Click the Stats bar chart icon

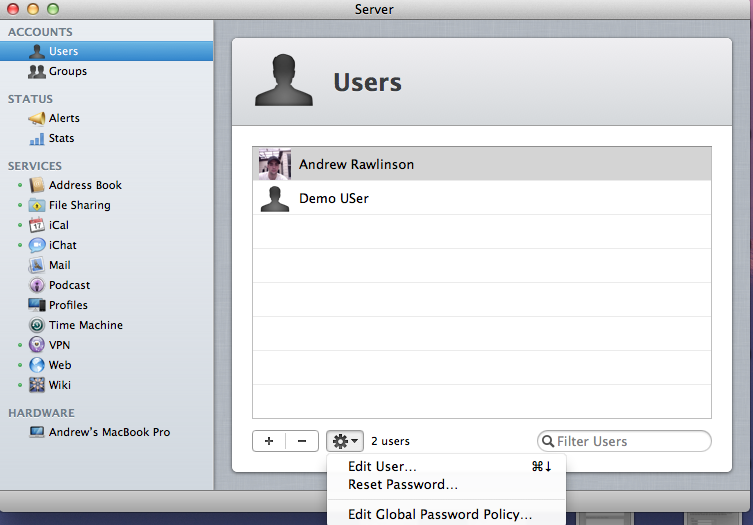(x=36, y=139)
